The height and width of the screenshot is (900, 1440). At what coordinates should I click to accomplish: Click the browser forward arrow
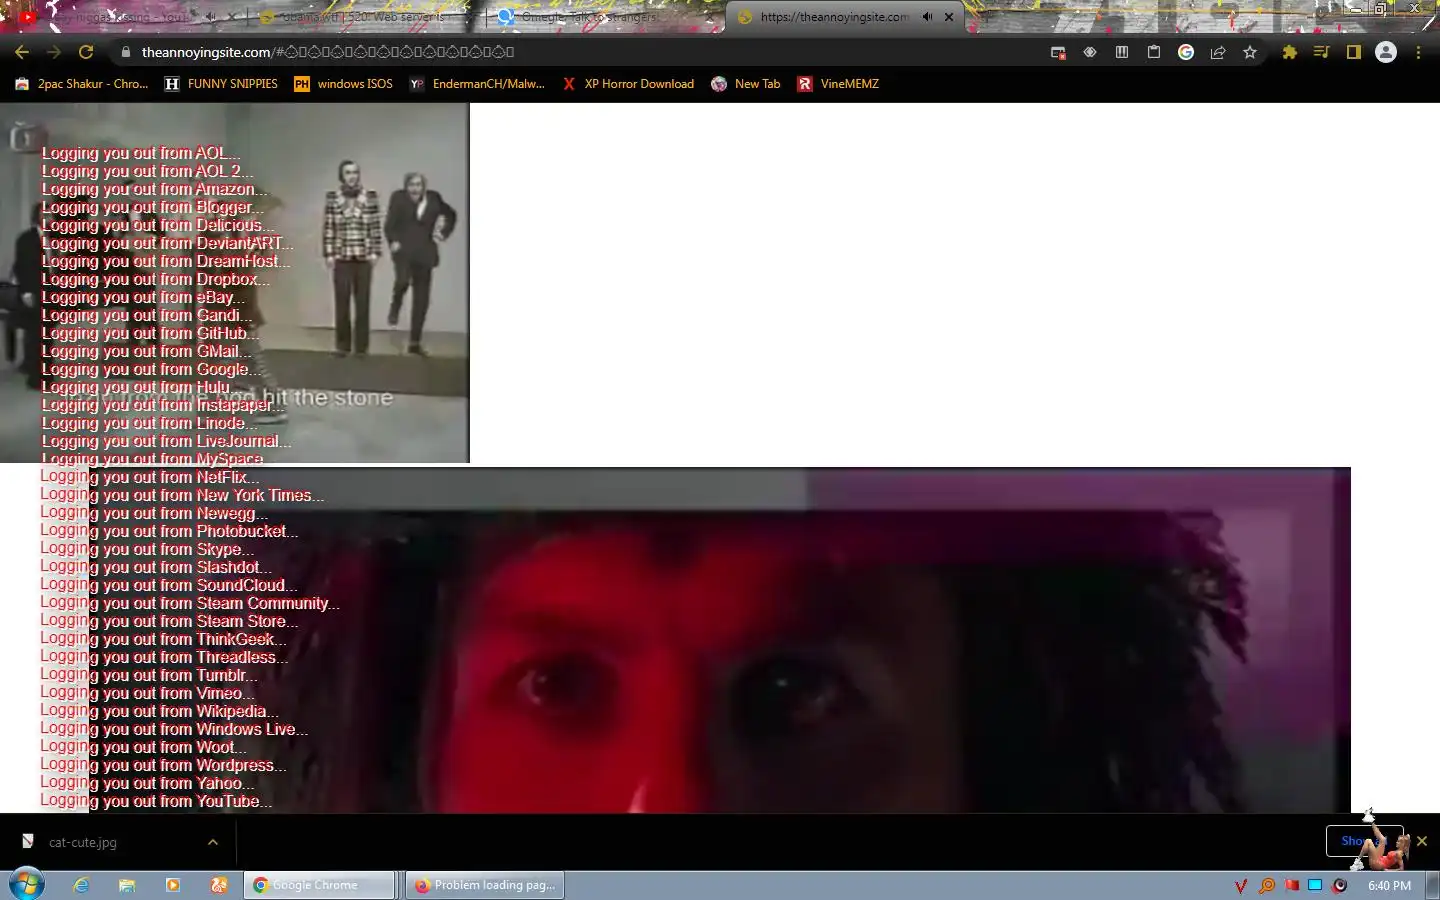click(x=54, y=52)
